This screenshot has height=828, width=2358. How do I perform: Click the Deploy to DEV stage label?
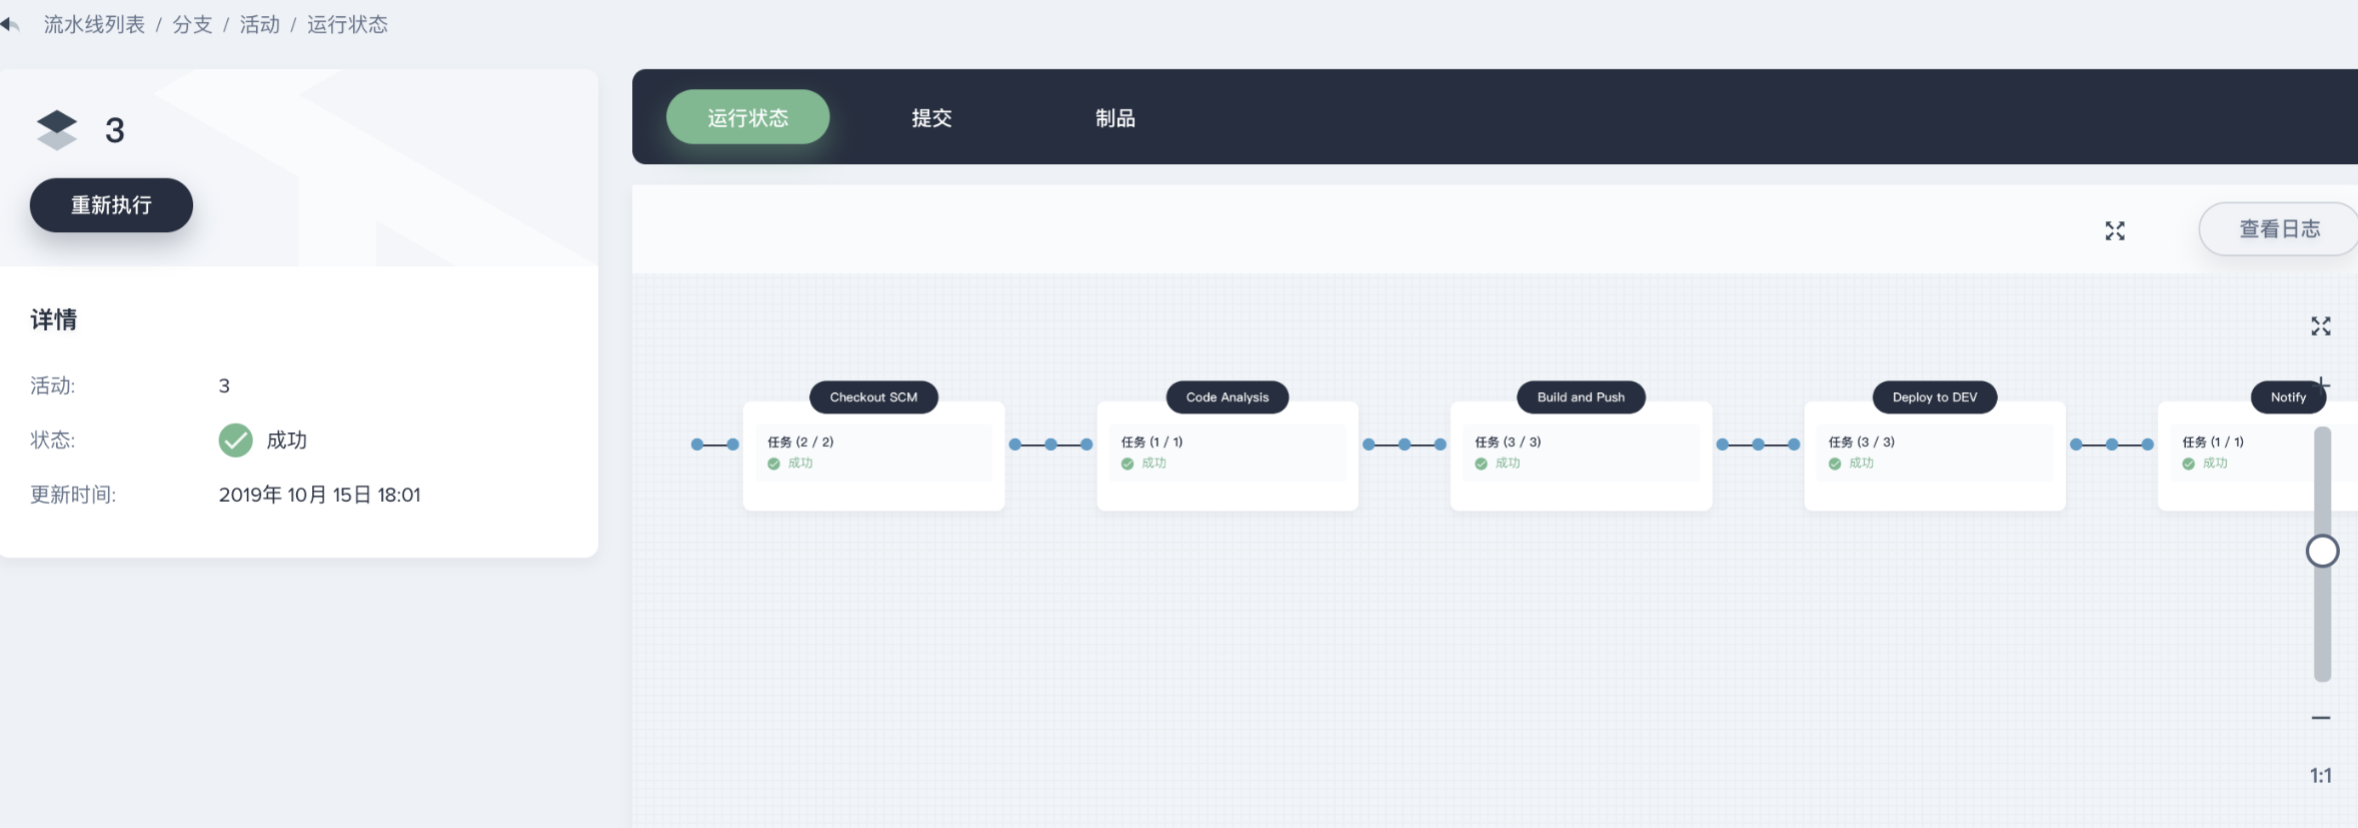1934,397
